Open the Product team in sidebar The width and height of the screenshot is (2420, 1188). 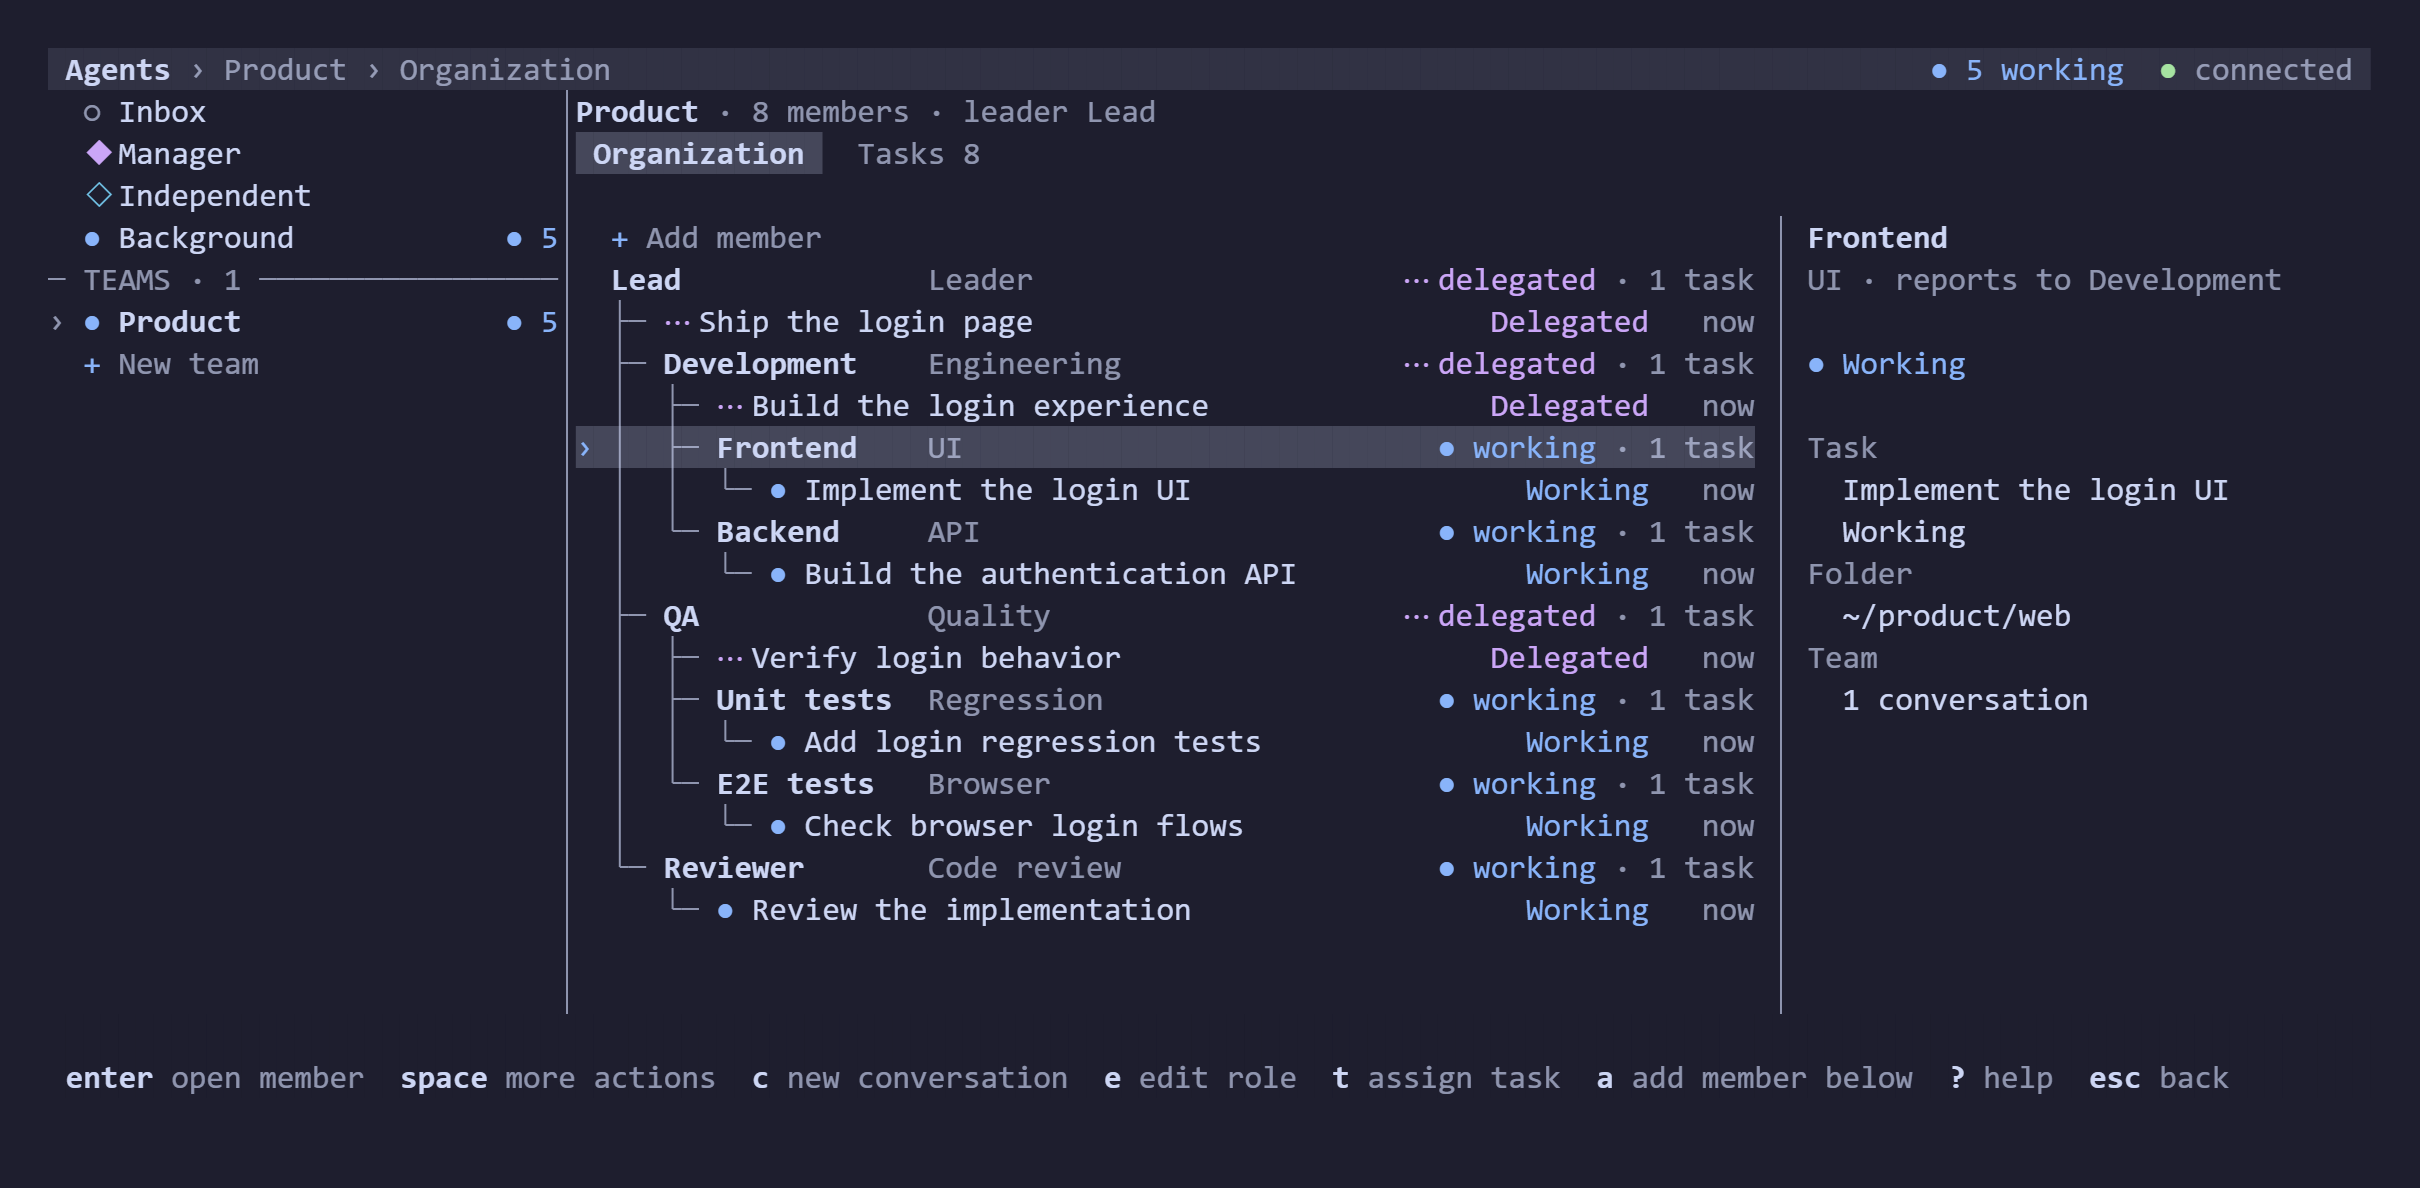tap(305, 322)
